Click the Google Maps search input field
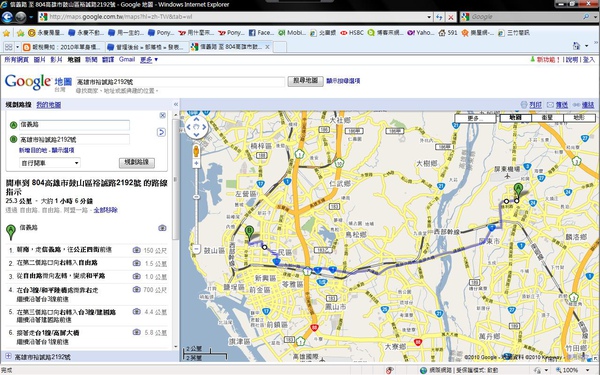The image size is (600, 375). pyautogui.click(x=180, y=82)
